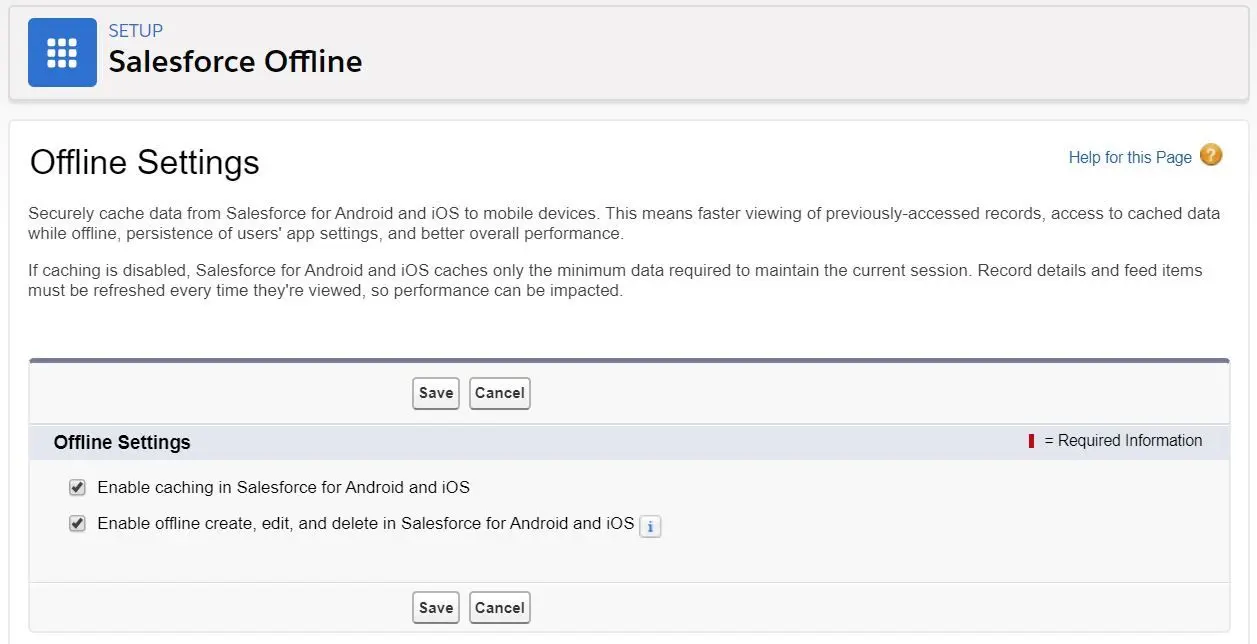This screenshot has width=1257, height=644.
Task: Click the Offline Settings section header bar
Action: pyautogui.click(x=629, y=442)
